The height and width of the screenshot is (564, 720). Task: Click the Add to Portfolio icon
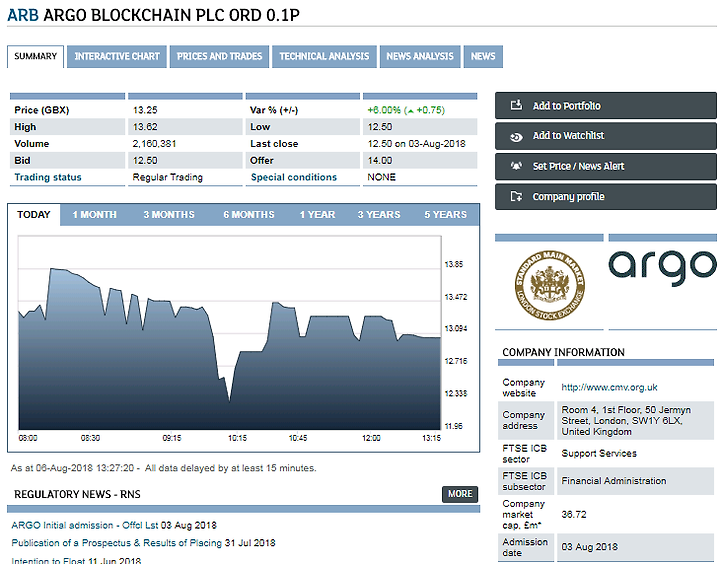[x=516, y=105]
